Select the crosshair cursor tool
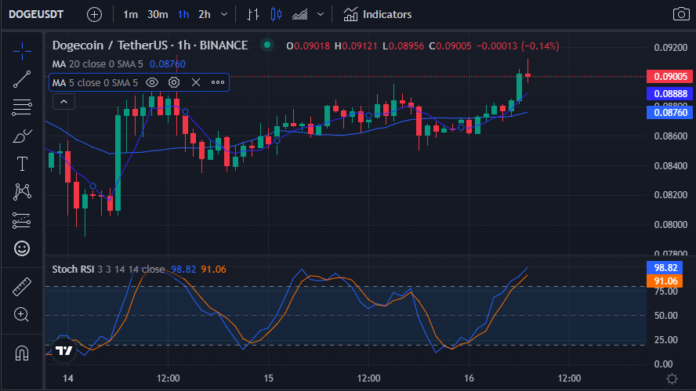Viewport: 696px width, 391px height. point(22,51)
